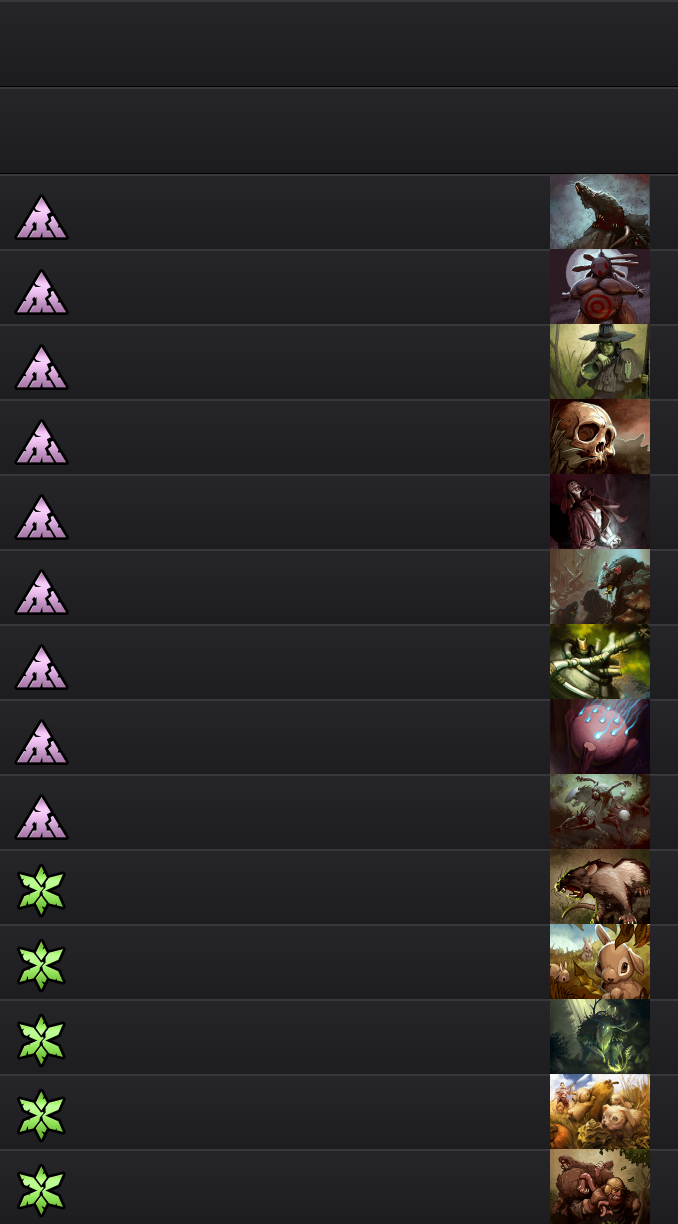Select purple faction icon in the bullseye dummy row
The height and width of the screenshot is (1224, 678).
point(41,292)
